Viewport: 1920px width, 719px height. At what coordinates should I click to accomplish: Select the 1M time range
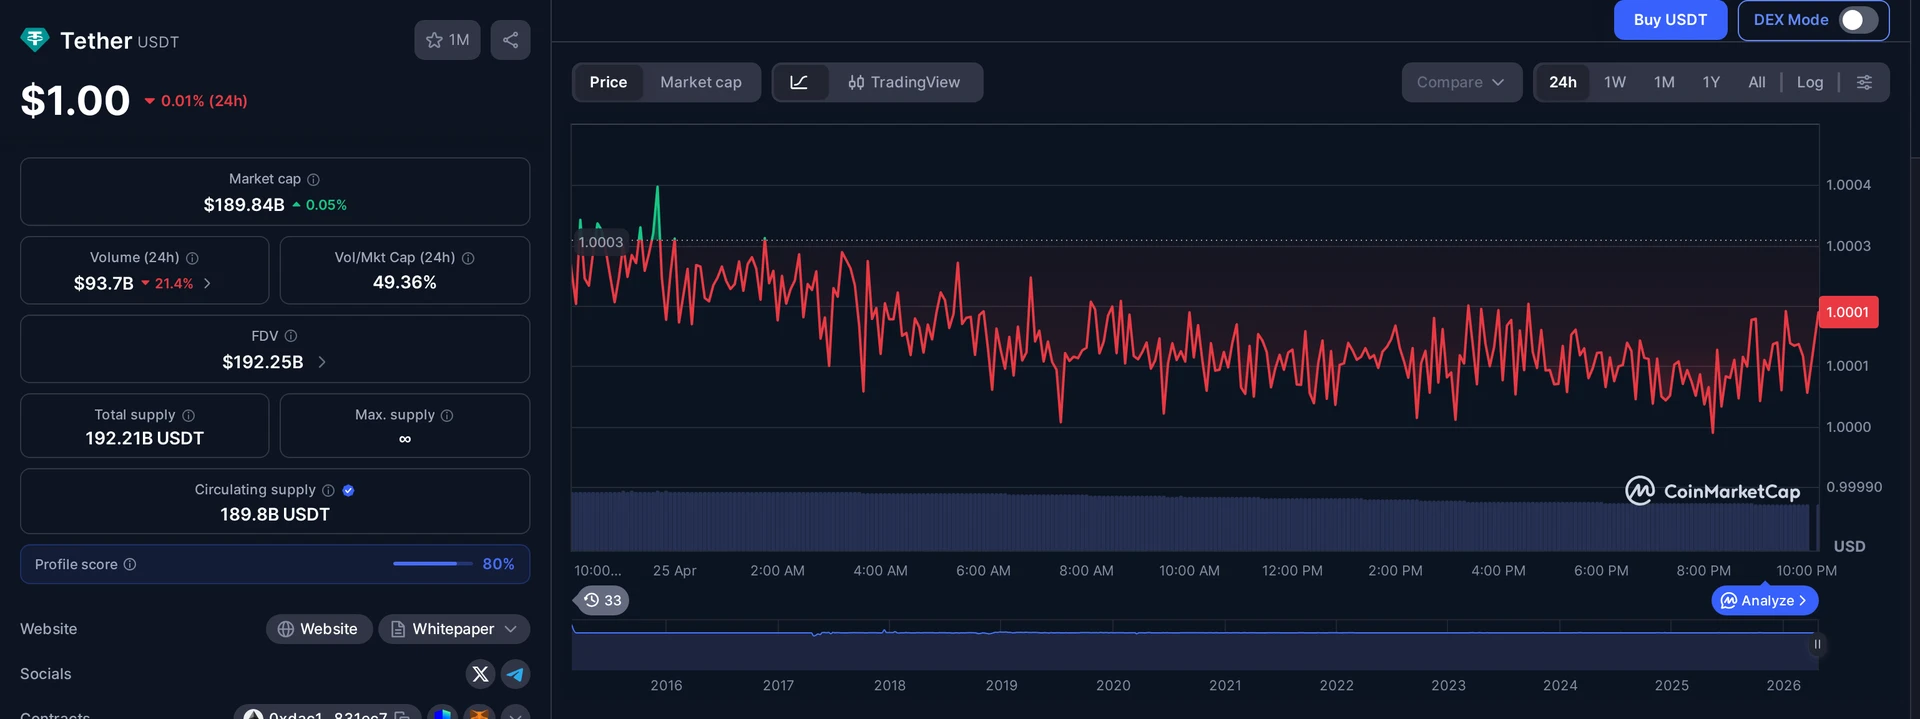tap(1664, 82)
